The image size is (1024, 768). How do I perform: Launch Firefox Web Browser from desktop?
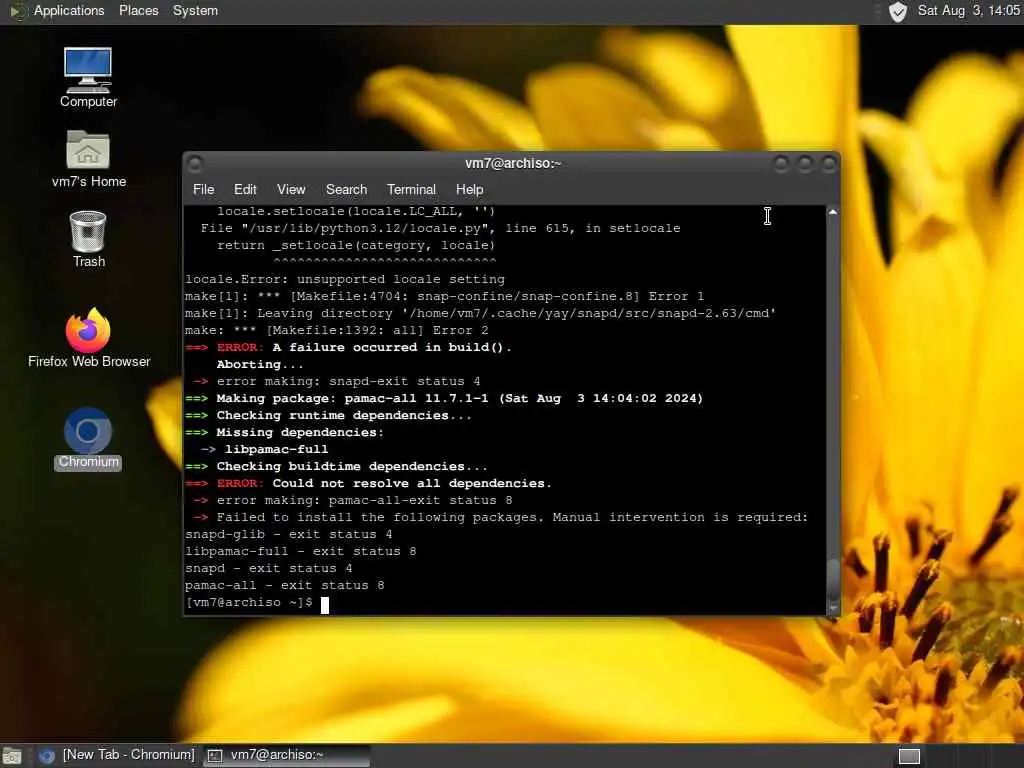click(x=89, y=338)
